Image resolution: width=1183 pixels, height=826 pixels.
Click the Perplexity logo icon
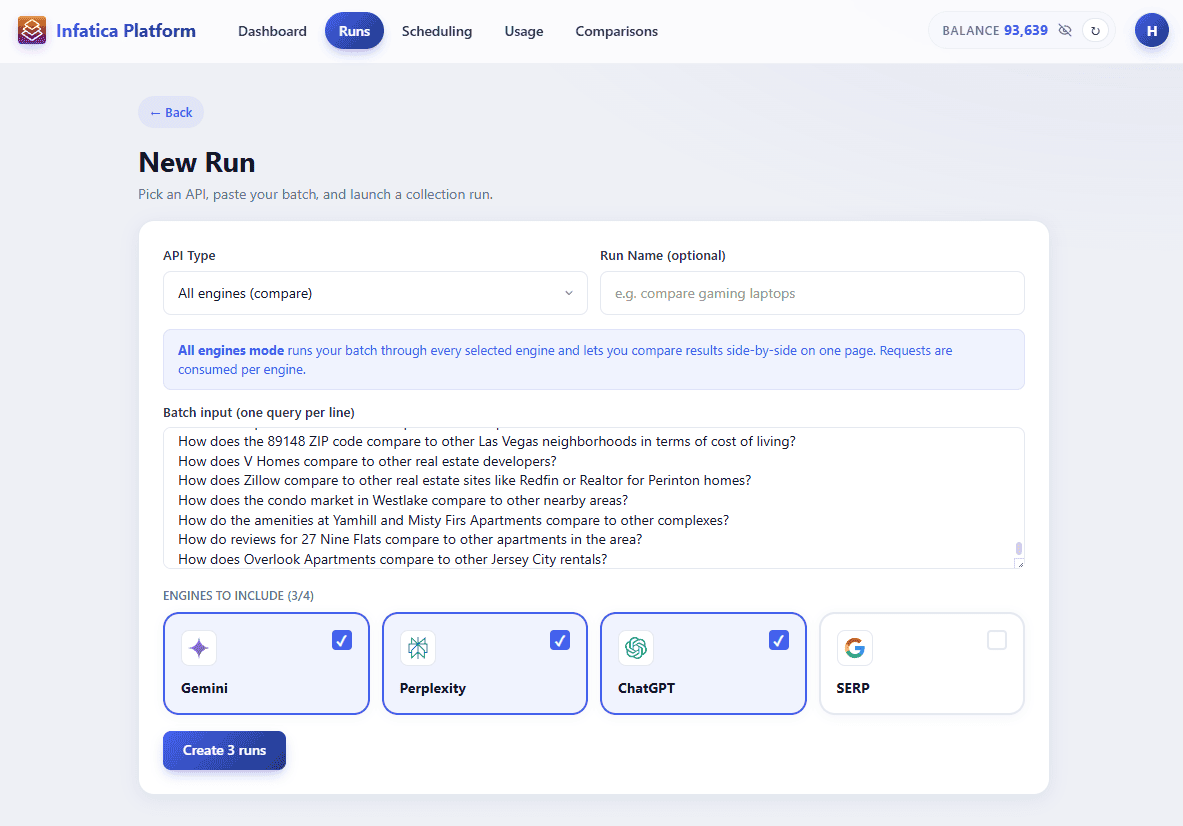coord(417,648)
